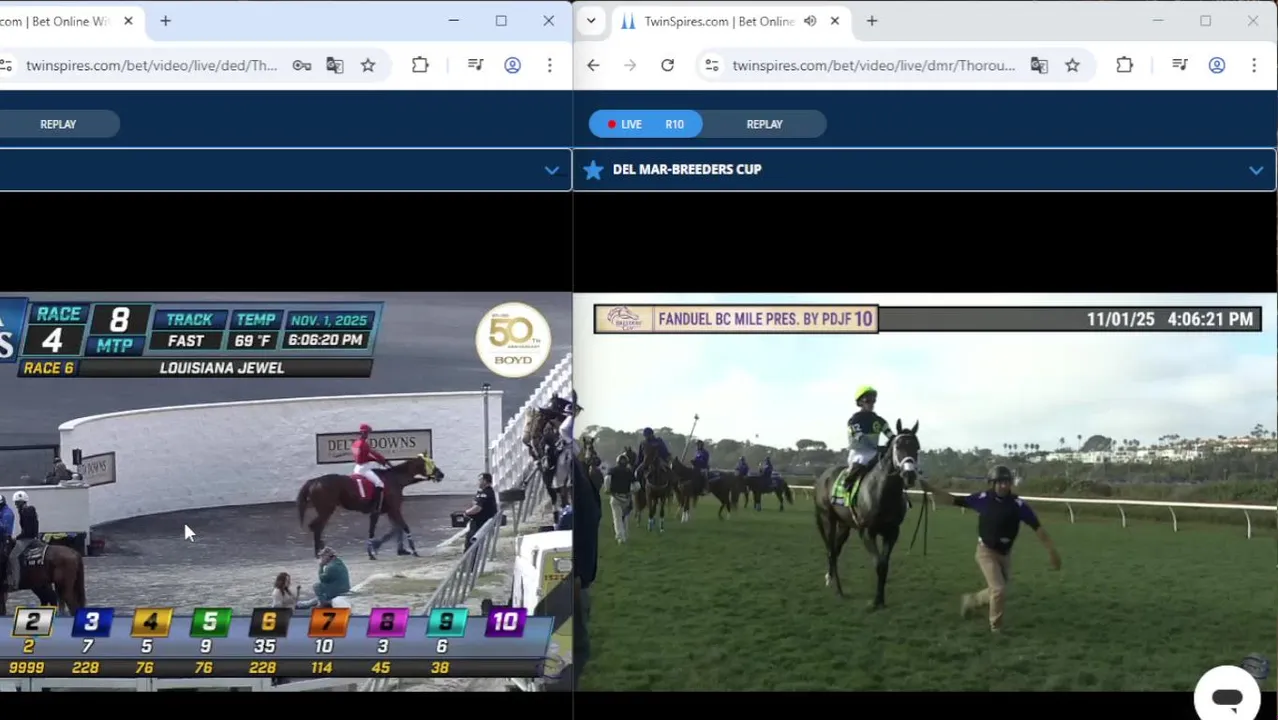Viewport: 1278px width, 720px height.
Task: Click the right window TwinSpires tab title
Action: (719, 21)
